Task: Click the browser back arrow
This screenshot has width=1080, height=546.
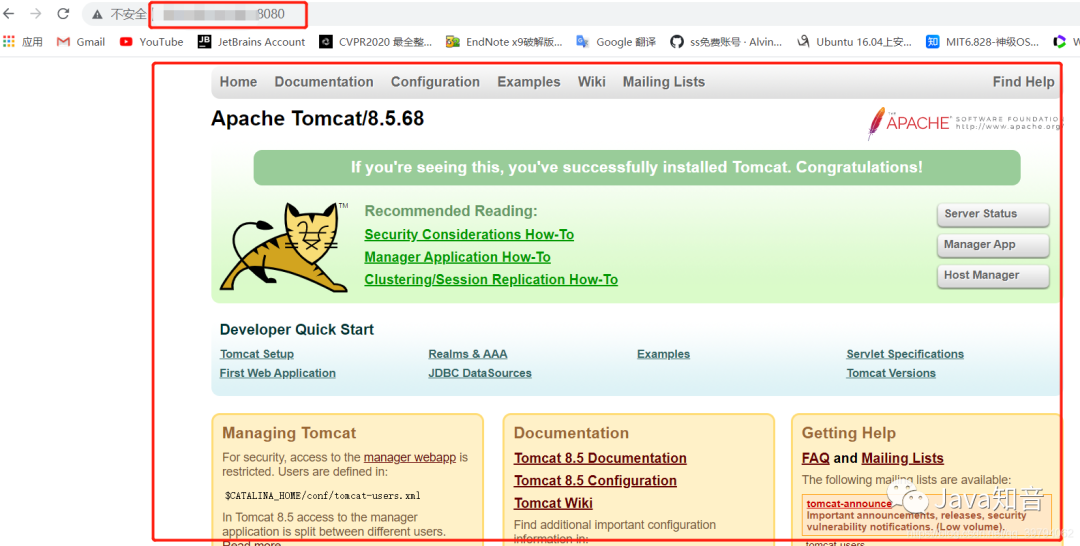Action: (9, 14)
